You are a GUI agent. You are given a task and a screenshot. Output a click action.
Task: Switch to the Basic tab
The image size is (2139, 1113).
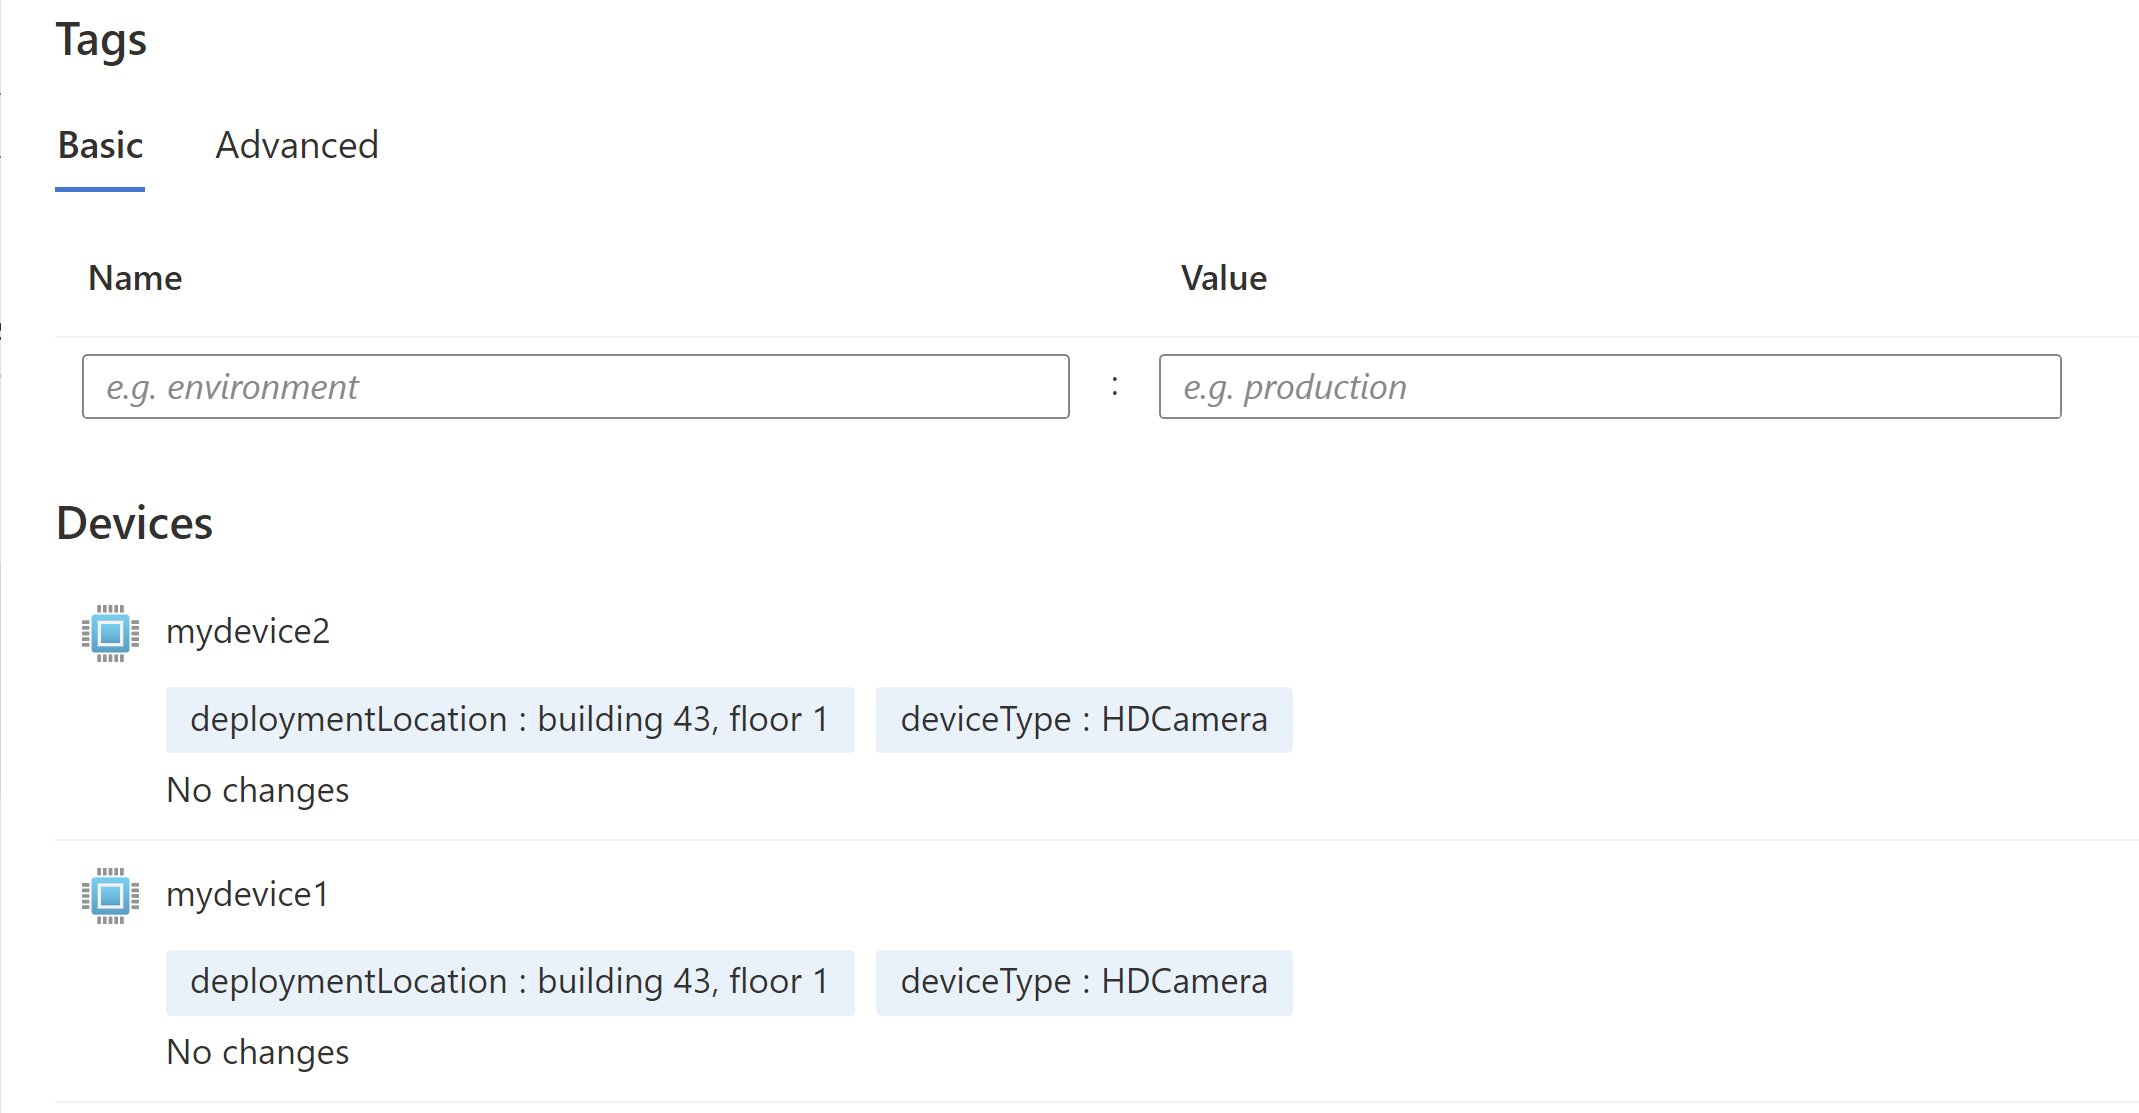[99, 144]
